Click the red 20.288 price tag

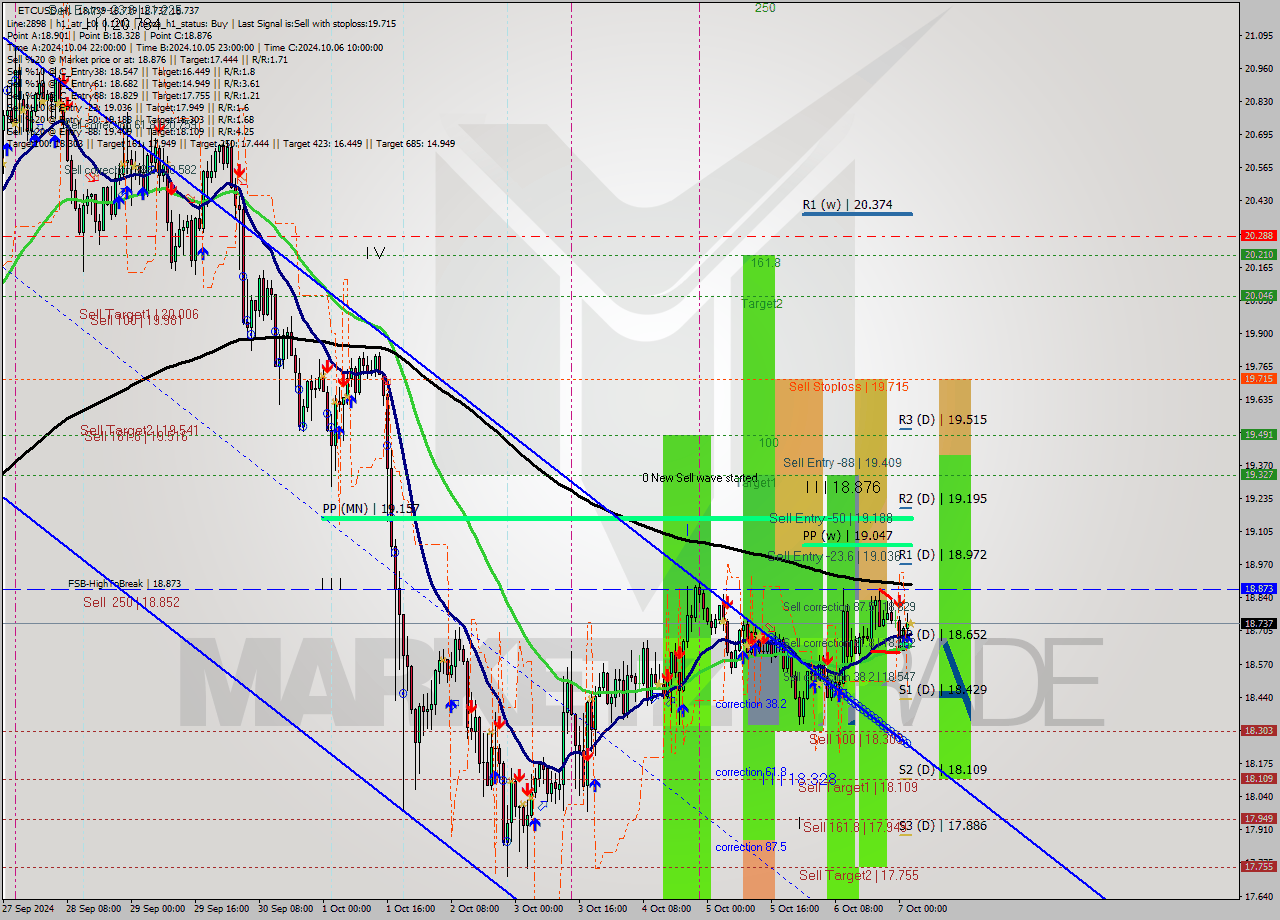[1258, 236]
